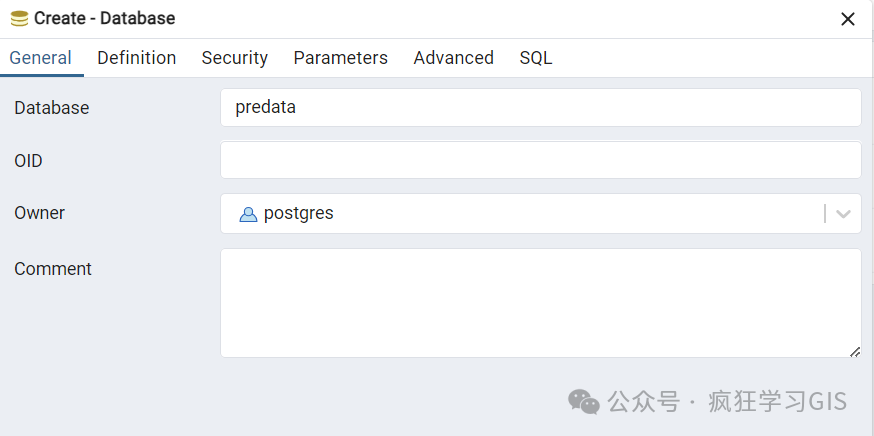Show the Advanced tab
This screenshot has width=874, height=436.
click(x=453, y=58)
